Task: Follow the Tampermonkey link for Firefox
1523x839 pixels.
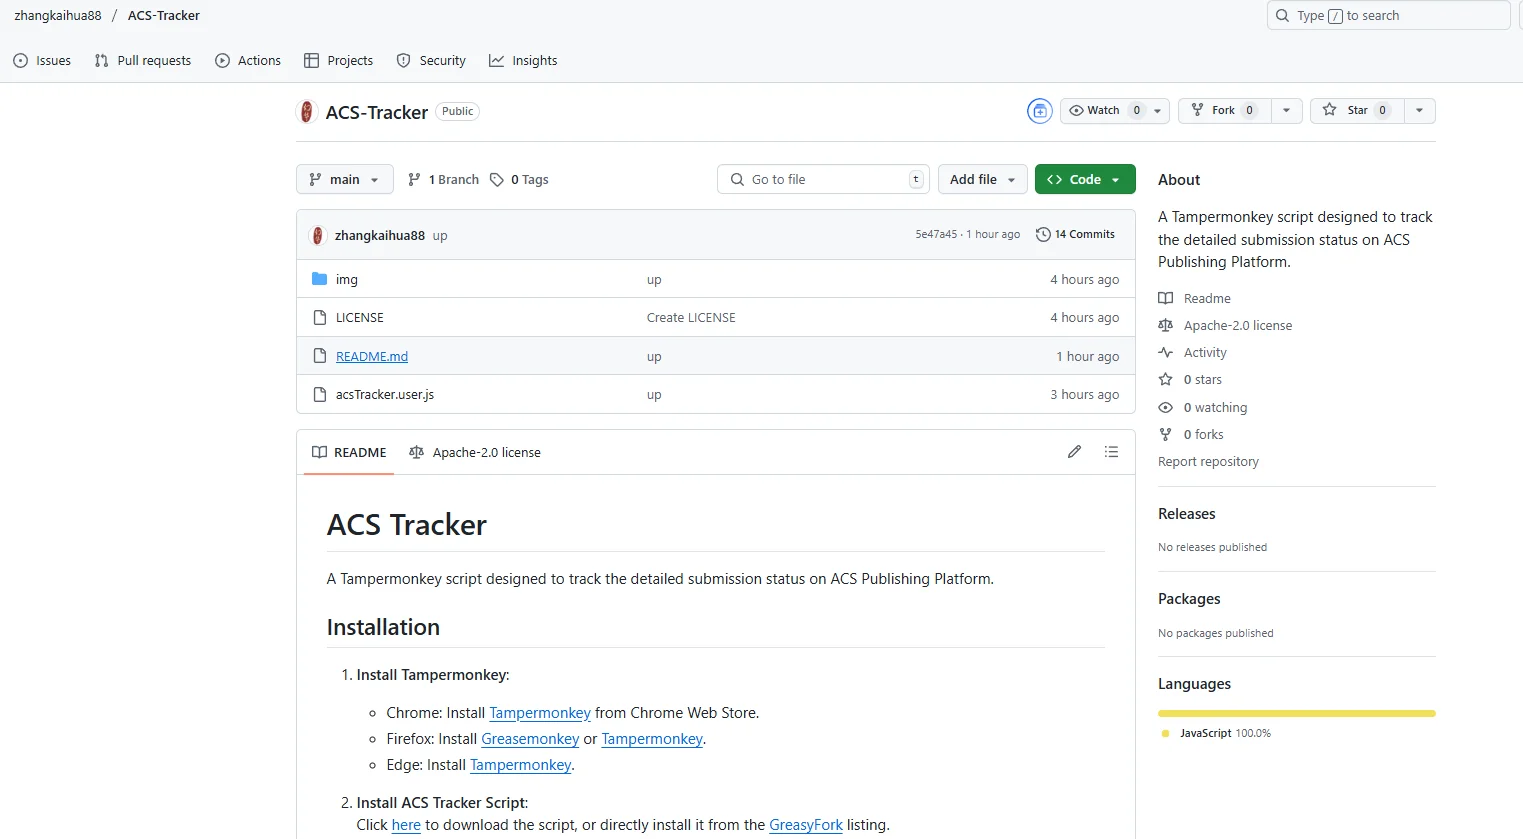Action: [x=652, y=739]
